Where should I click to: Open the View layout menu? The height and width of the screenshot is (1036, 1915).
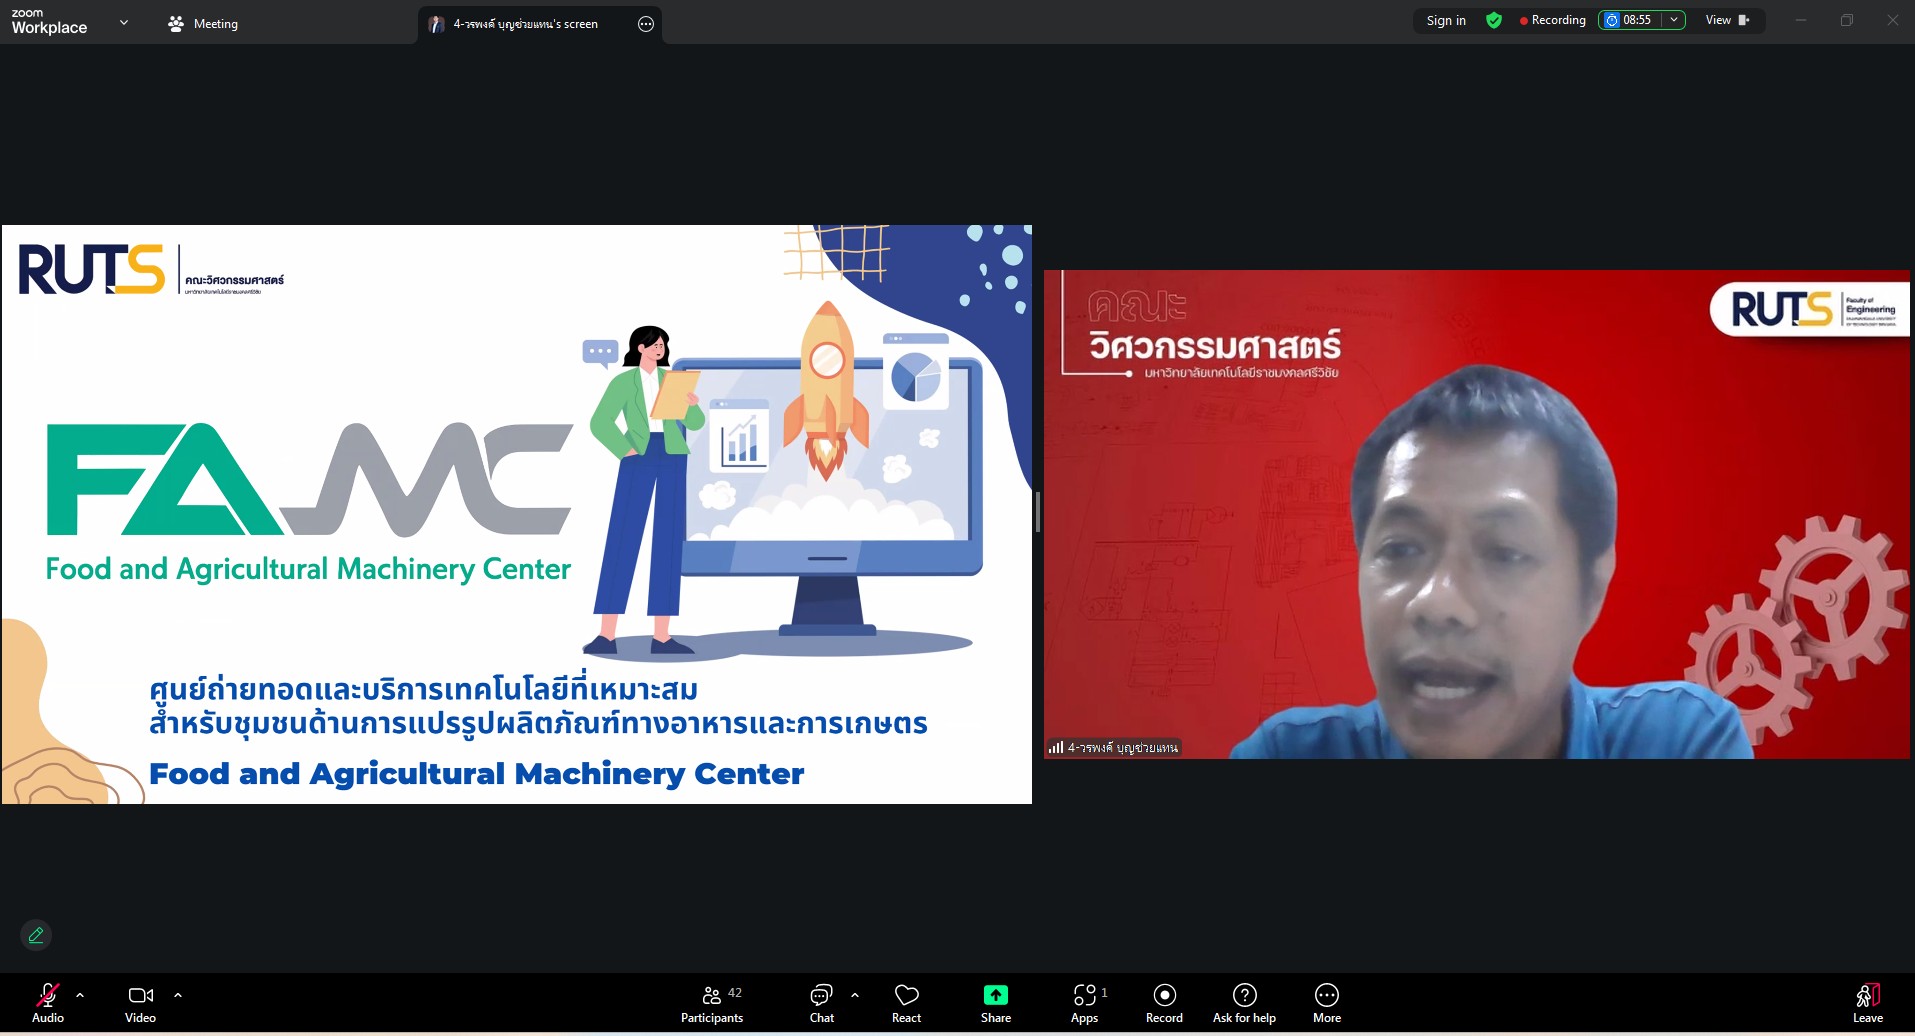(x=1727, y=20)
